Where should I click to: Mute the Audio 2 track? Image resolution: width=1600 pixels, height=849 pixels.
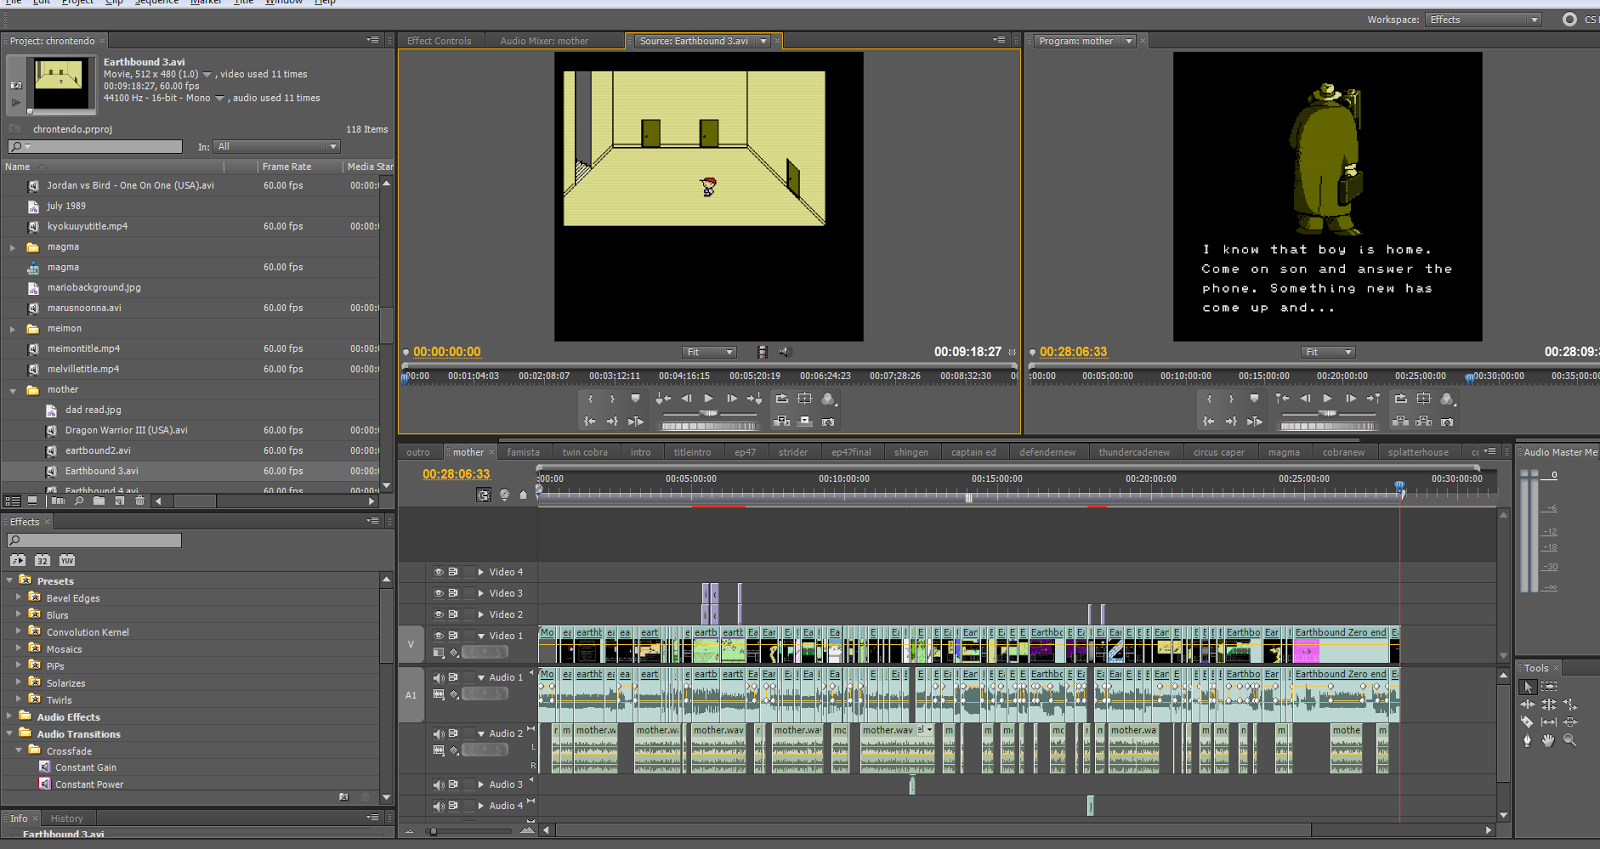tap(438, 733)
